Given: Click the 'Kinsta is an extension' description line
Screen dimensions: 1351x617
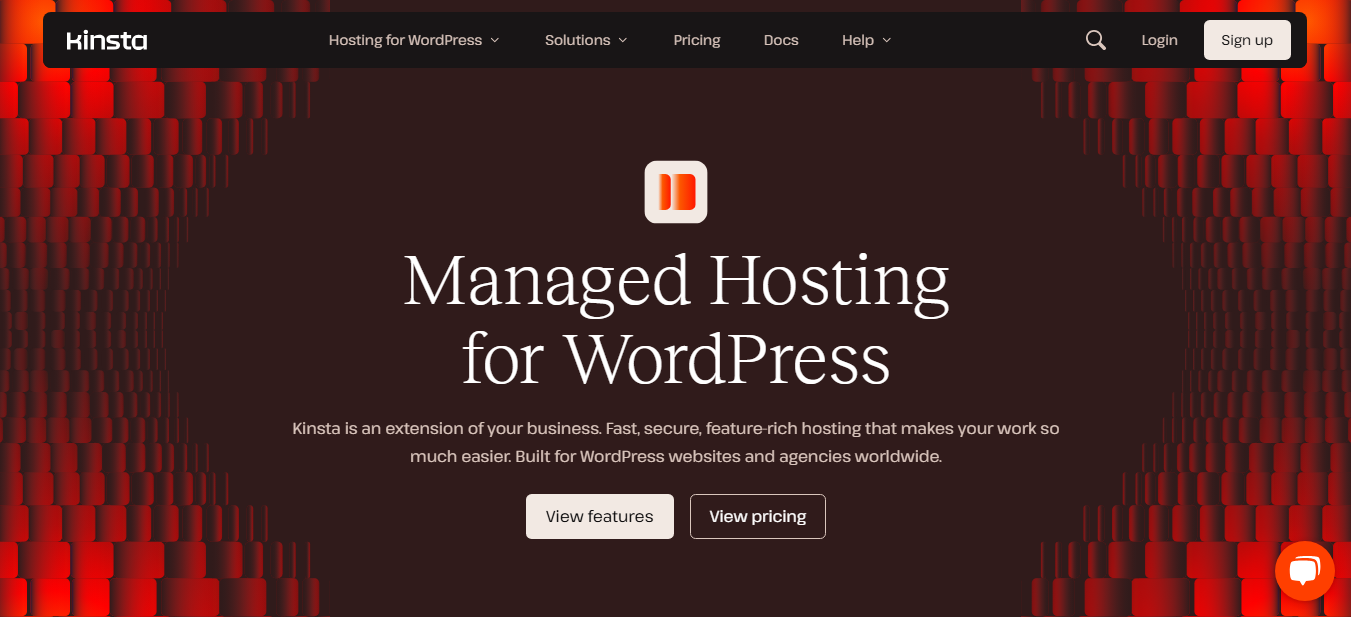Looking at the screenshot, I should (x=676, y=429).
